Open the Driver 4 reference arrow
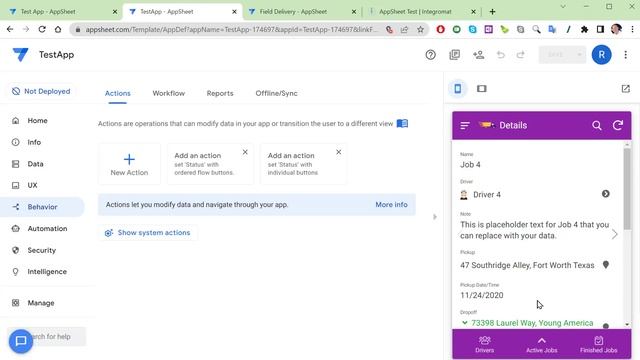The image size is (640, 360). [x=605, y=194]
